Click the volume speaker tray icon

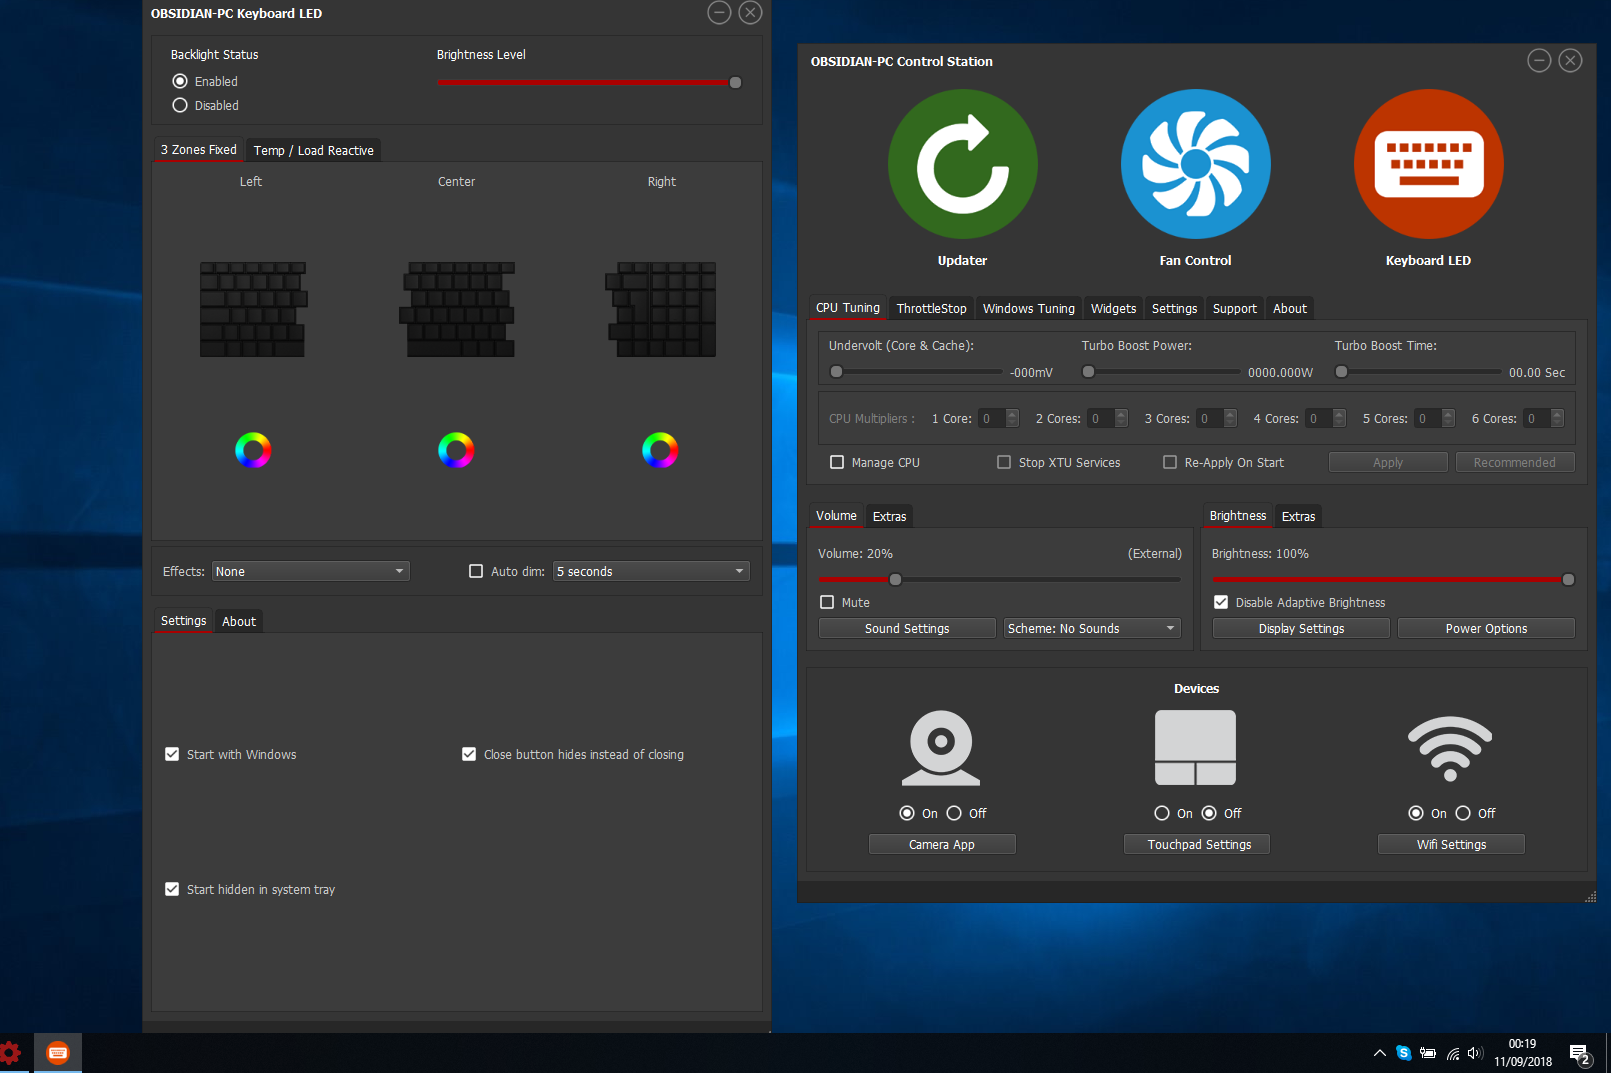click(x=1475, y=1053)
